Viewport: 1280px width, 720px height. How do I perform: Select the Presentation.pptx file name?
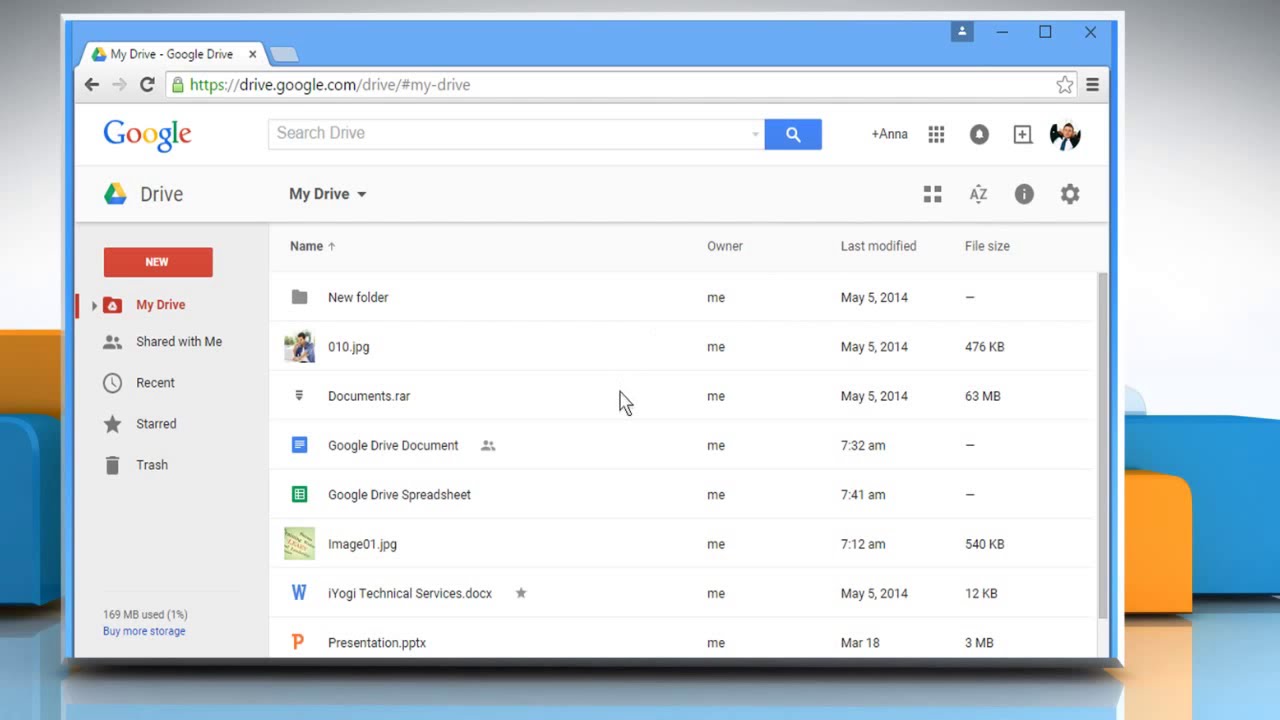(x=377, y=642)
